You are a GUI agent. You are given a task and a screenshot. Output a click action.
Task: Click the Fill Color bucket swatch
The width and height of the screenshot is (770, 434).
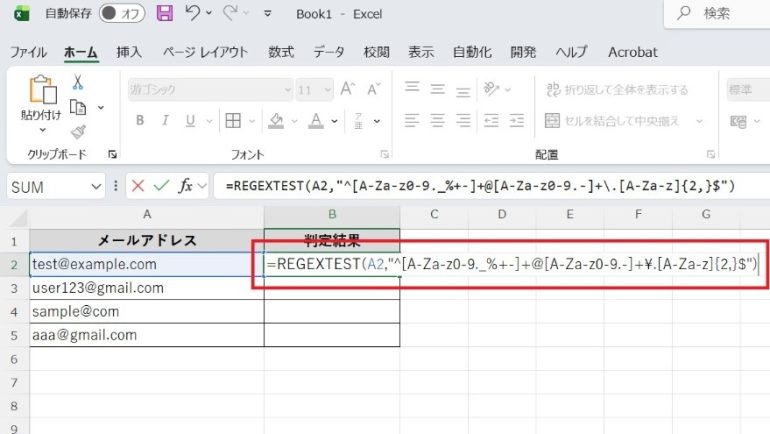(276, 121)
